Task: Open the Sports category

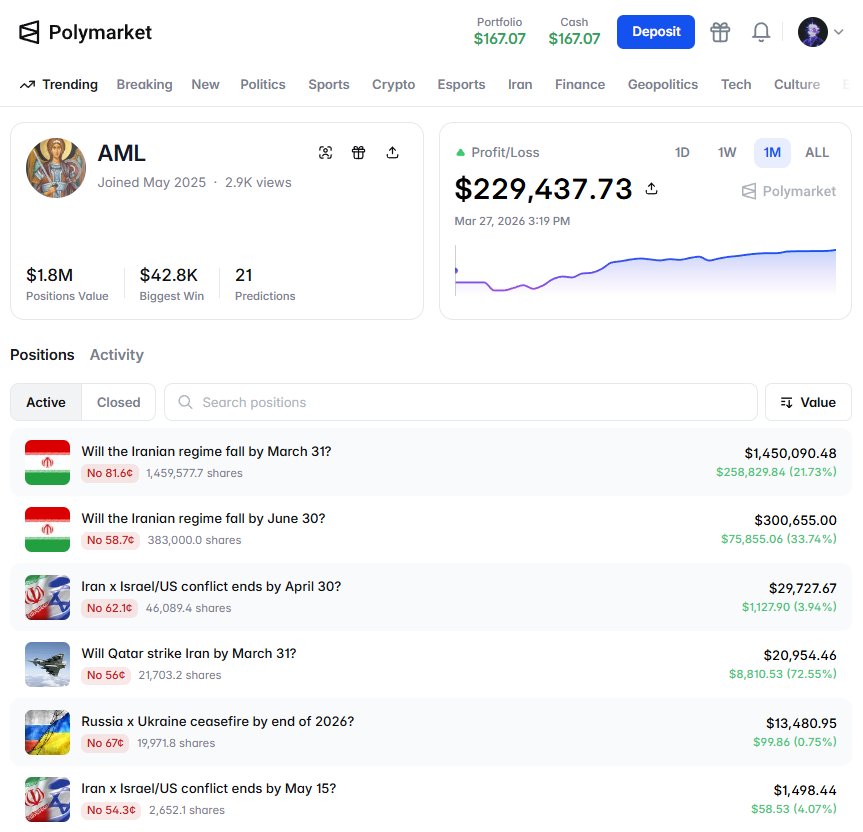Action: (329, 84)
